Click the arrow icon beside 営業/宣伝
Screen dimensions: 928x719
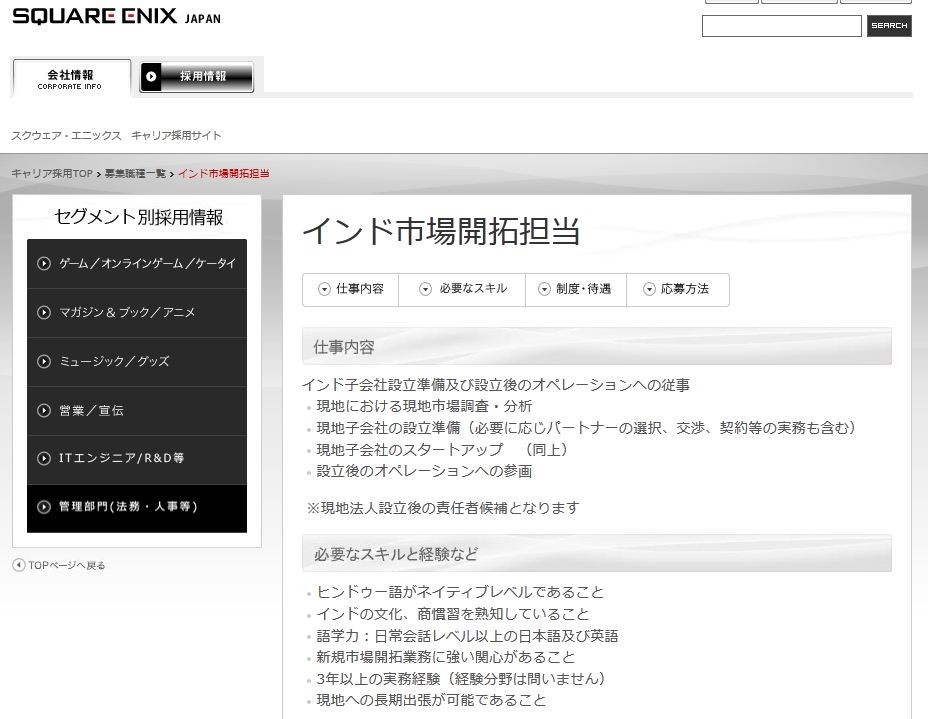(44, 410)
